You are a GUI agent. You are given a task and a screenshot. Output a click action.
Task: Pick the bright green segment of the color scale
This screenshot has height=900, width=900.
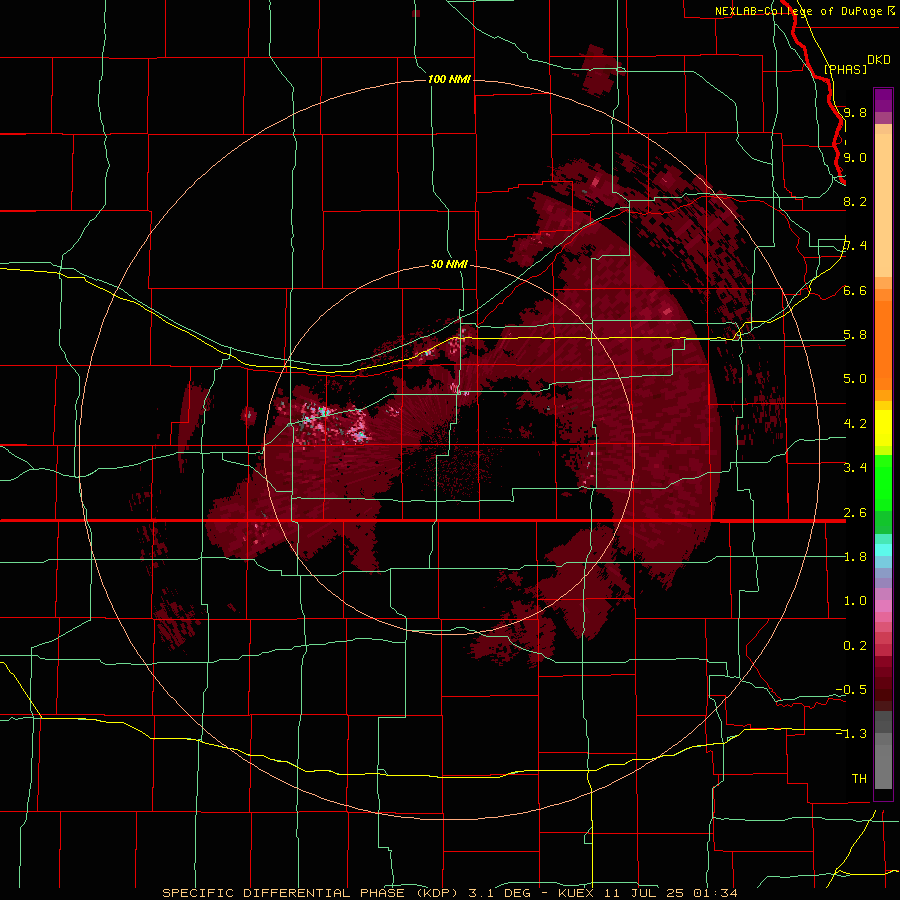[x=883, y=482]
